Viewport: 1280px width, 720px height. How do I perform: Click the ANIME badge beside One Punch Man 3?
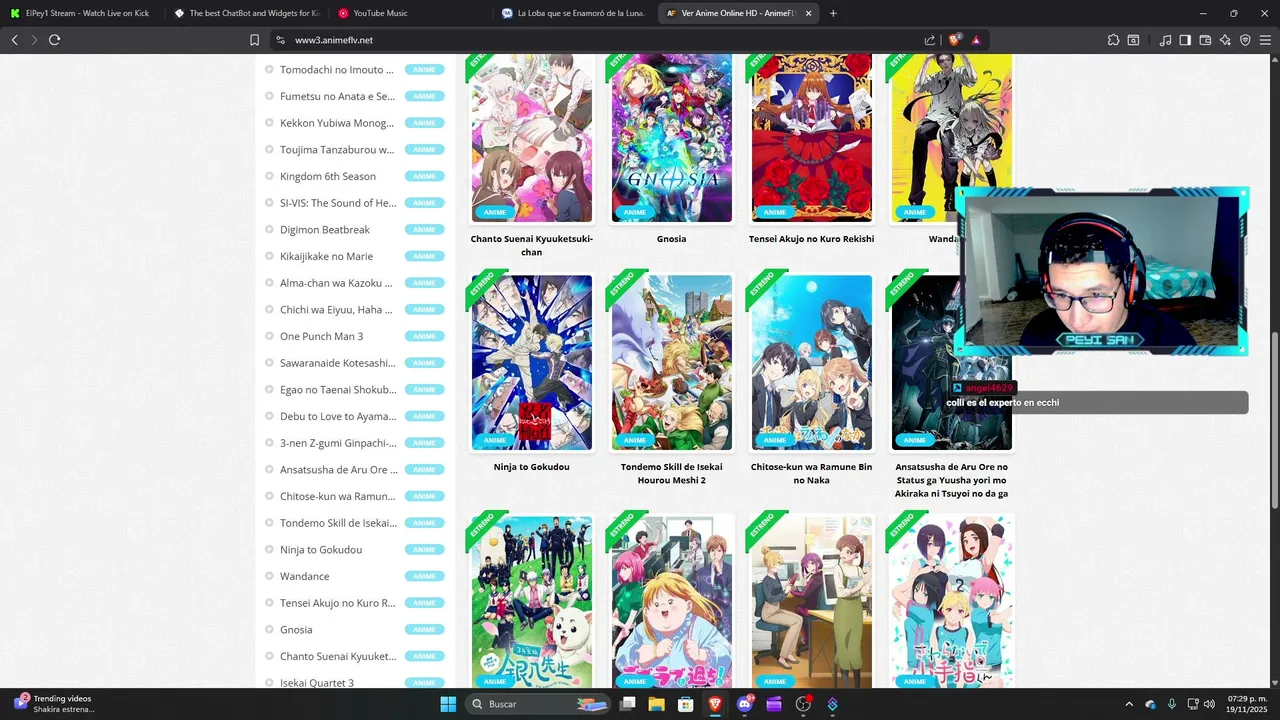(x=424, y=336)
